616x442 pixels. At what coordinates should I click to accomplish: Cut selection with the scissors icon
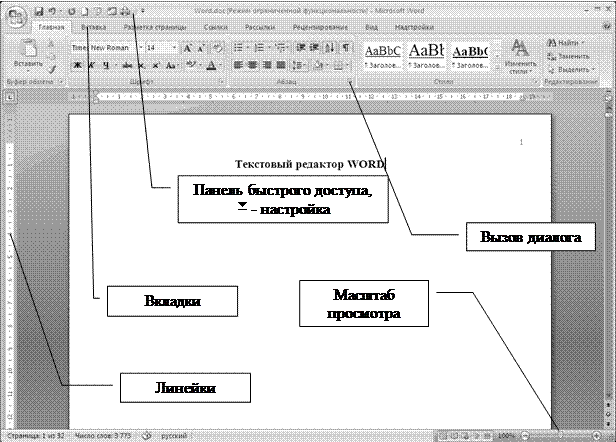point(51,44)
